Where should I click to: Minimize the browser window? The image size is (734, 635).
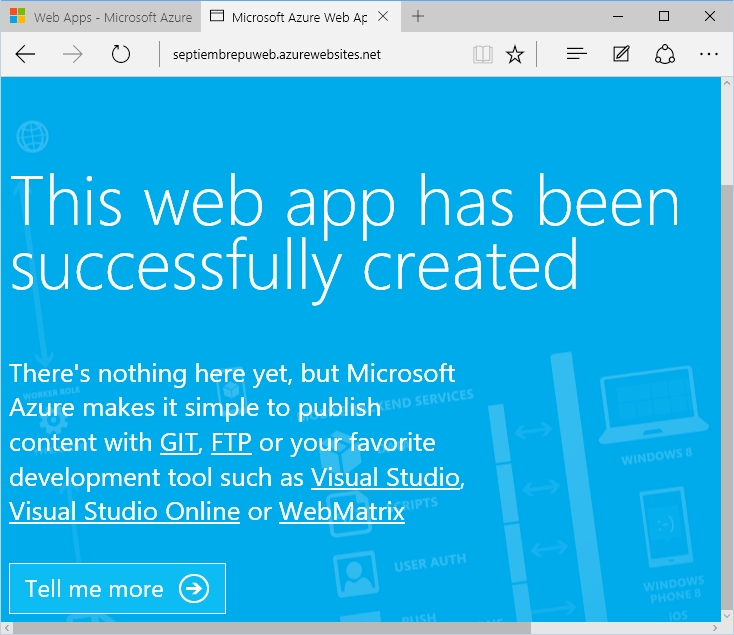[x=618, y=16]
